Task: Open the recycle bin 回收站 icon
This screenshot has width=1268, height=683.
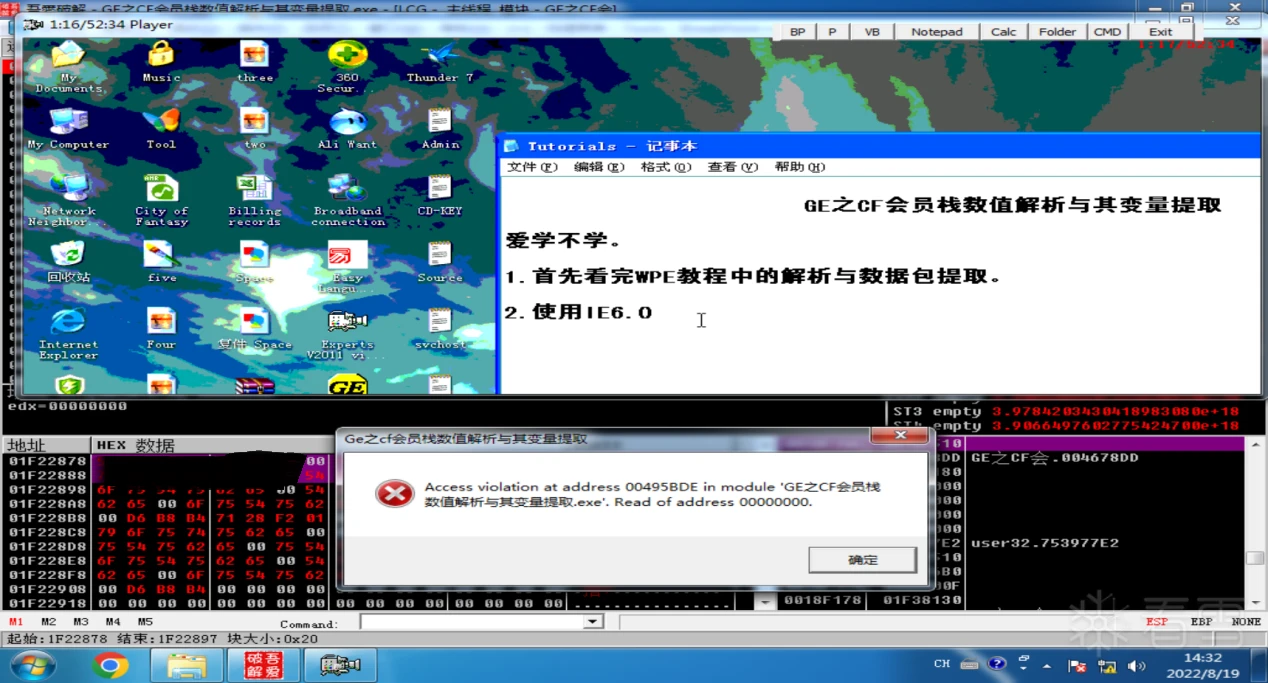Action: pos(68,262)
